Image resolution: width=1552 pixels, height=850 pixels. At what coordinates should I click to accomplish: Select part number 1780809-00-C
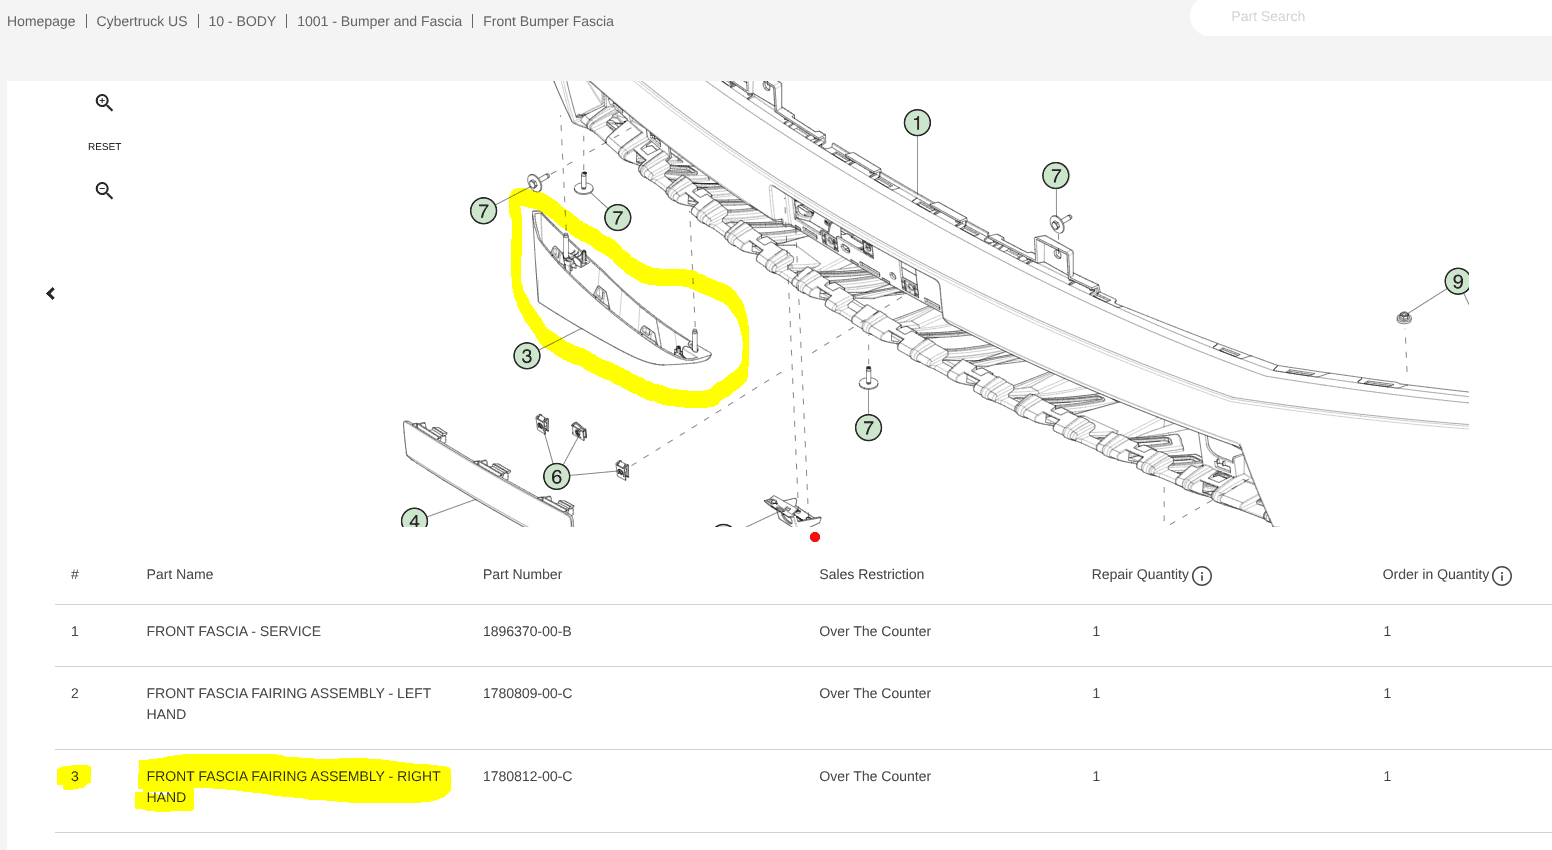click(x=528, y=693)
